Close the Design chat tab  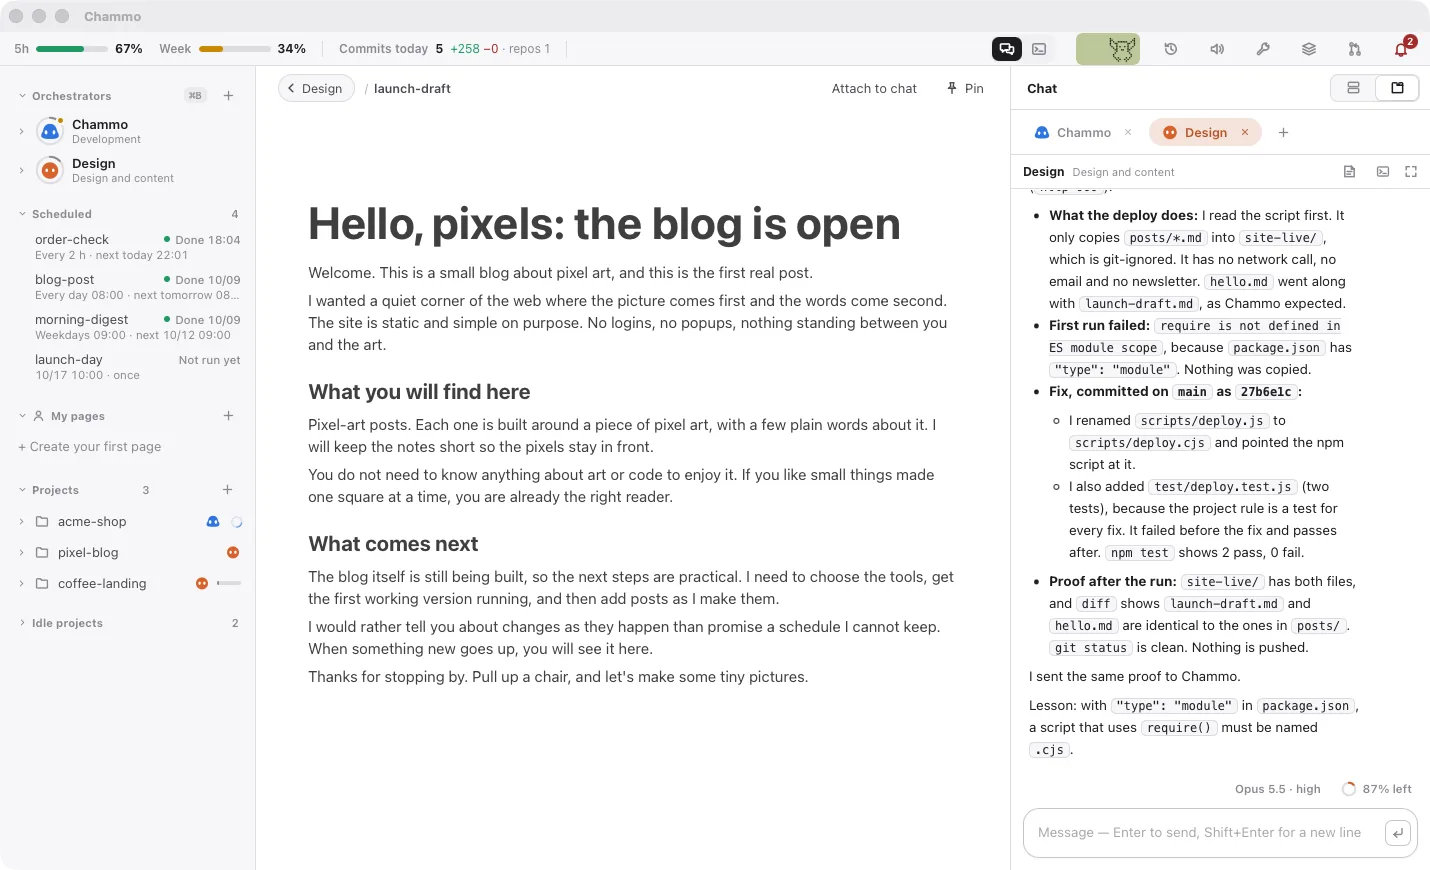tap(1245, 132)
